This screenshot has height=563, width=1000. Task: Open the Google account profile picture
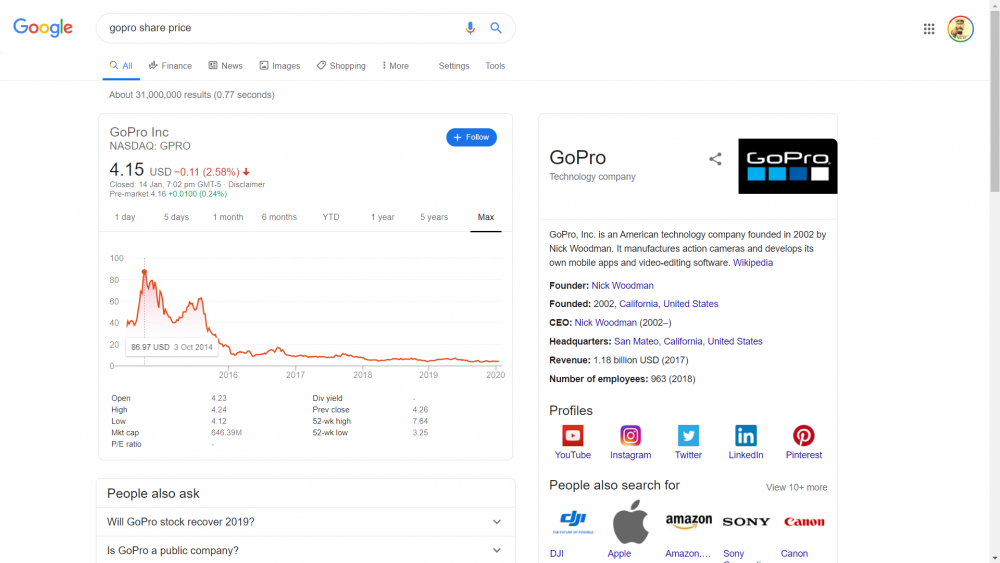[x=960, y=29]
